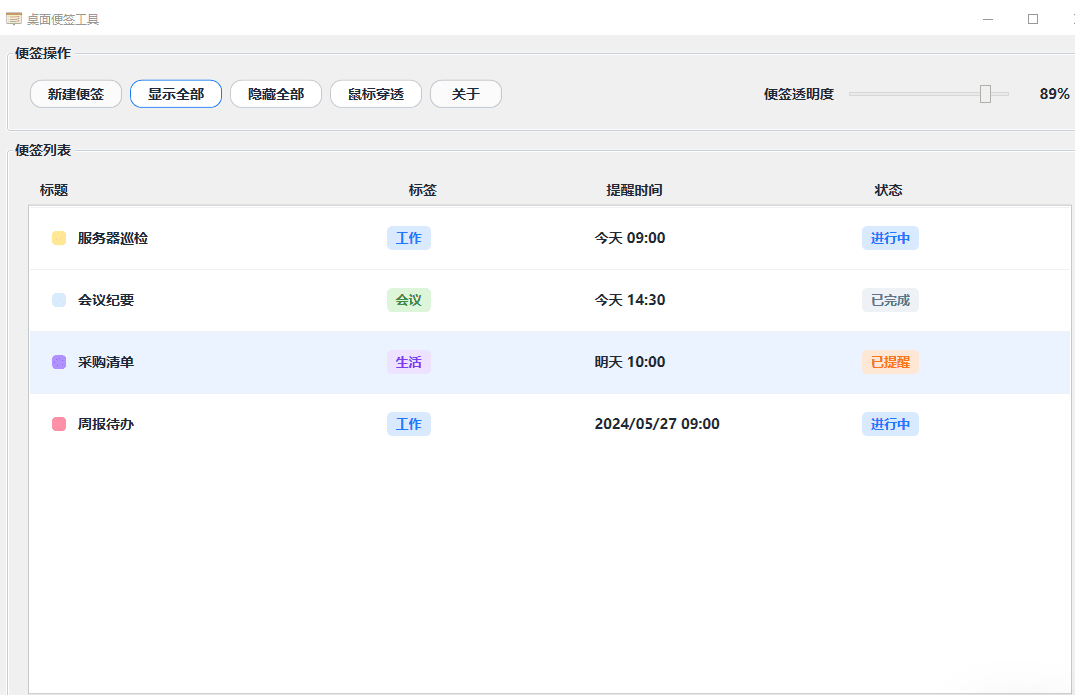The image size is (1075, 695).
Task: Click the pink swatch beside 周报待办
Action: pos(59,424)
